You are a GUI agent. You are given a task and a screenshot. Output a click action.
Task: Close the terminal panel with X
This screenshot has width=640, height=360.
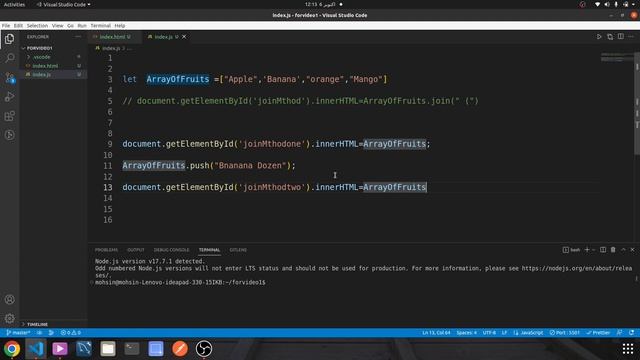632,250
